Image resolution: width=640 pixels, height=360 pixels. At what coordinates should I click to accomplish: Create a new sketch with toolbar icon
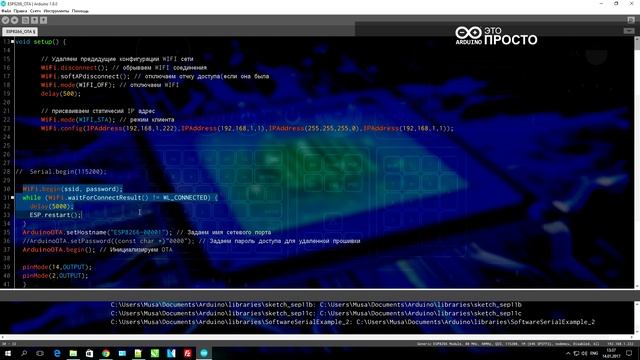(25, 20)
